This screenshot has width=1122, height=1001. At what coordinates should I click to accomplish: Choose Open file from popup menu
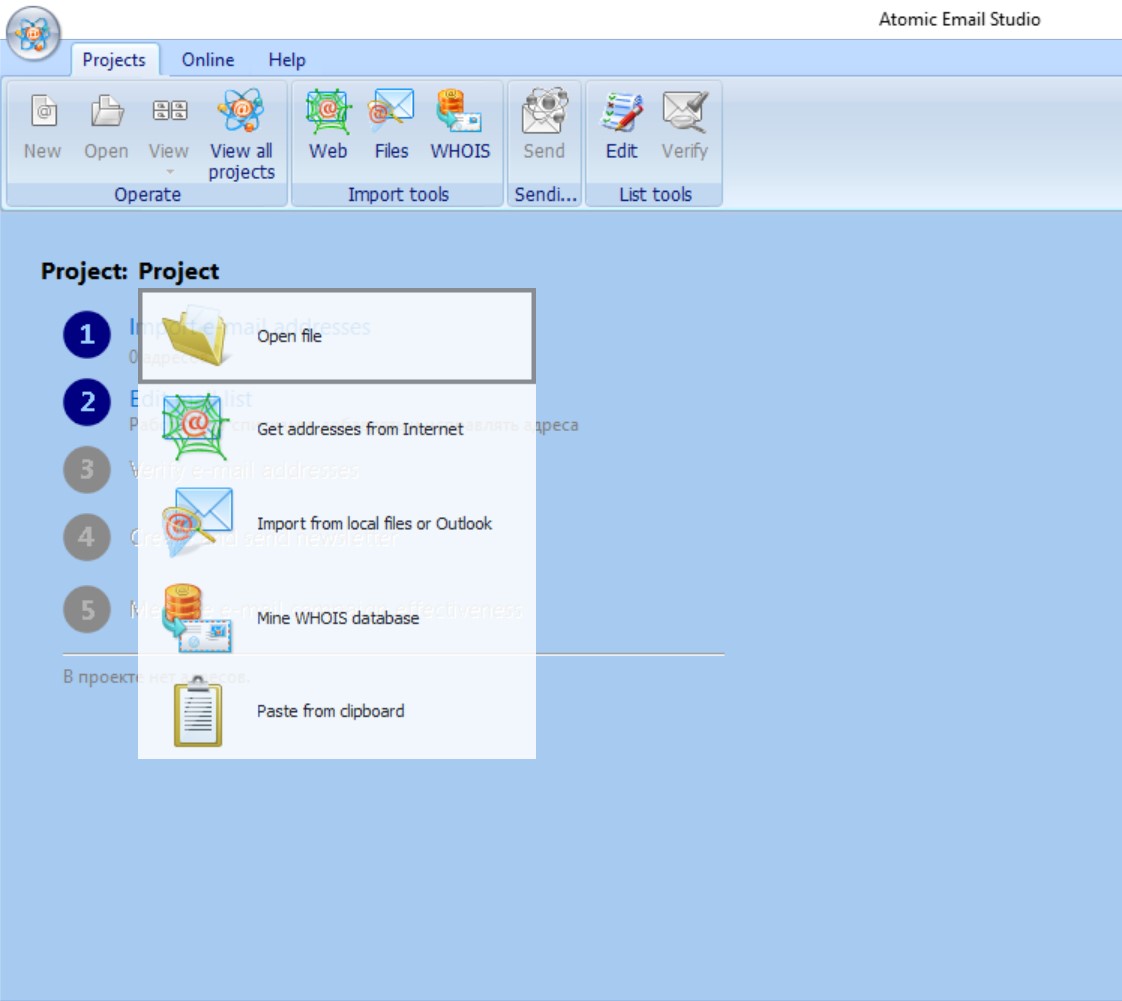(337, 336)
